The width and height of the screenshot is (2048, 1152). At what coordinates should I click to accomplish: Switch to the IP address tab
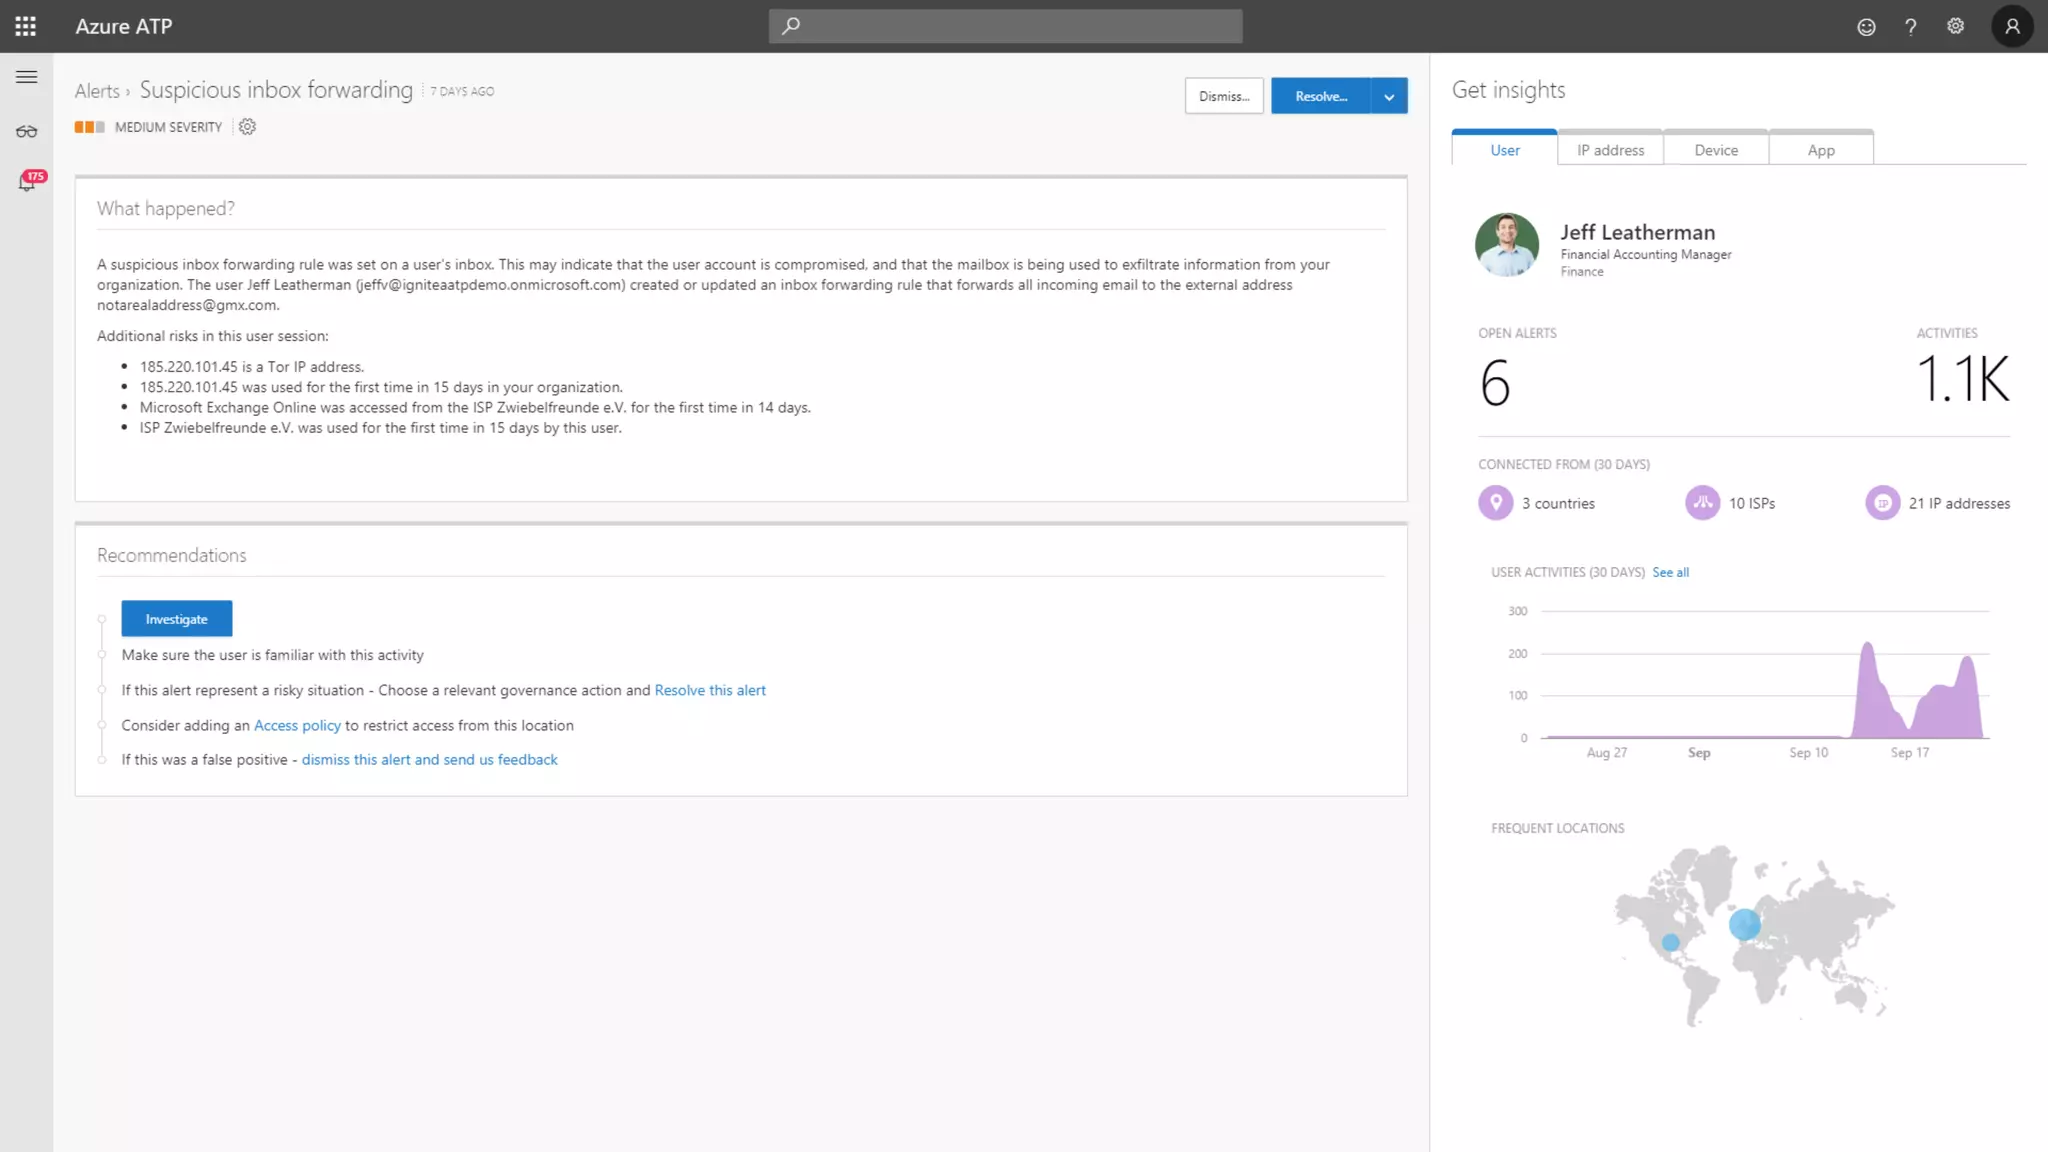(x=1610, y=150)
